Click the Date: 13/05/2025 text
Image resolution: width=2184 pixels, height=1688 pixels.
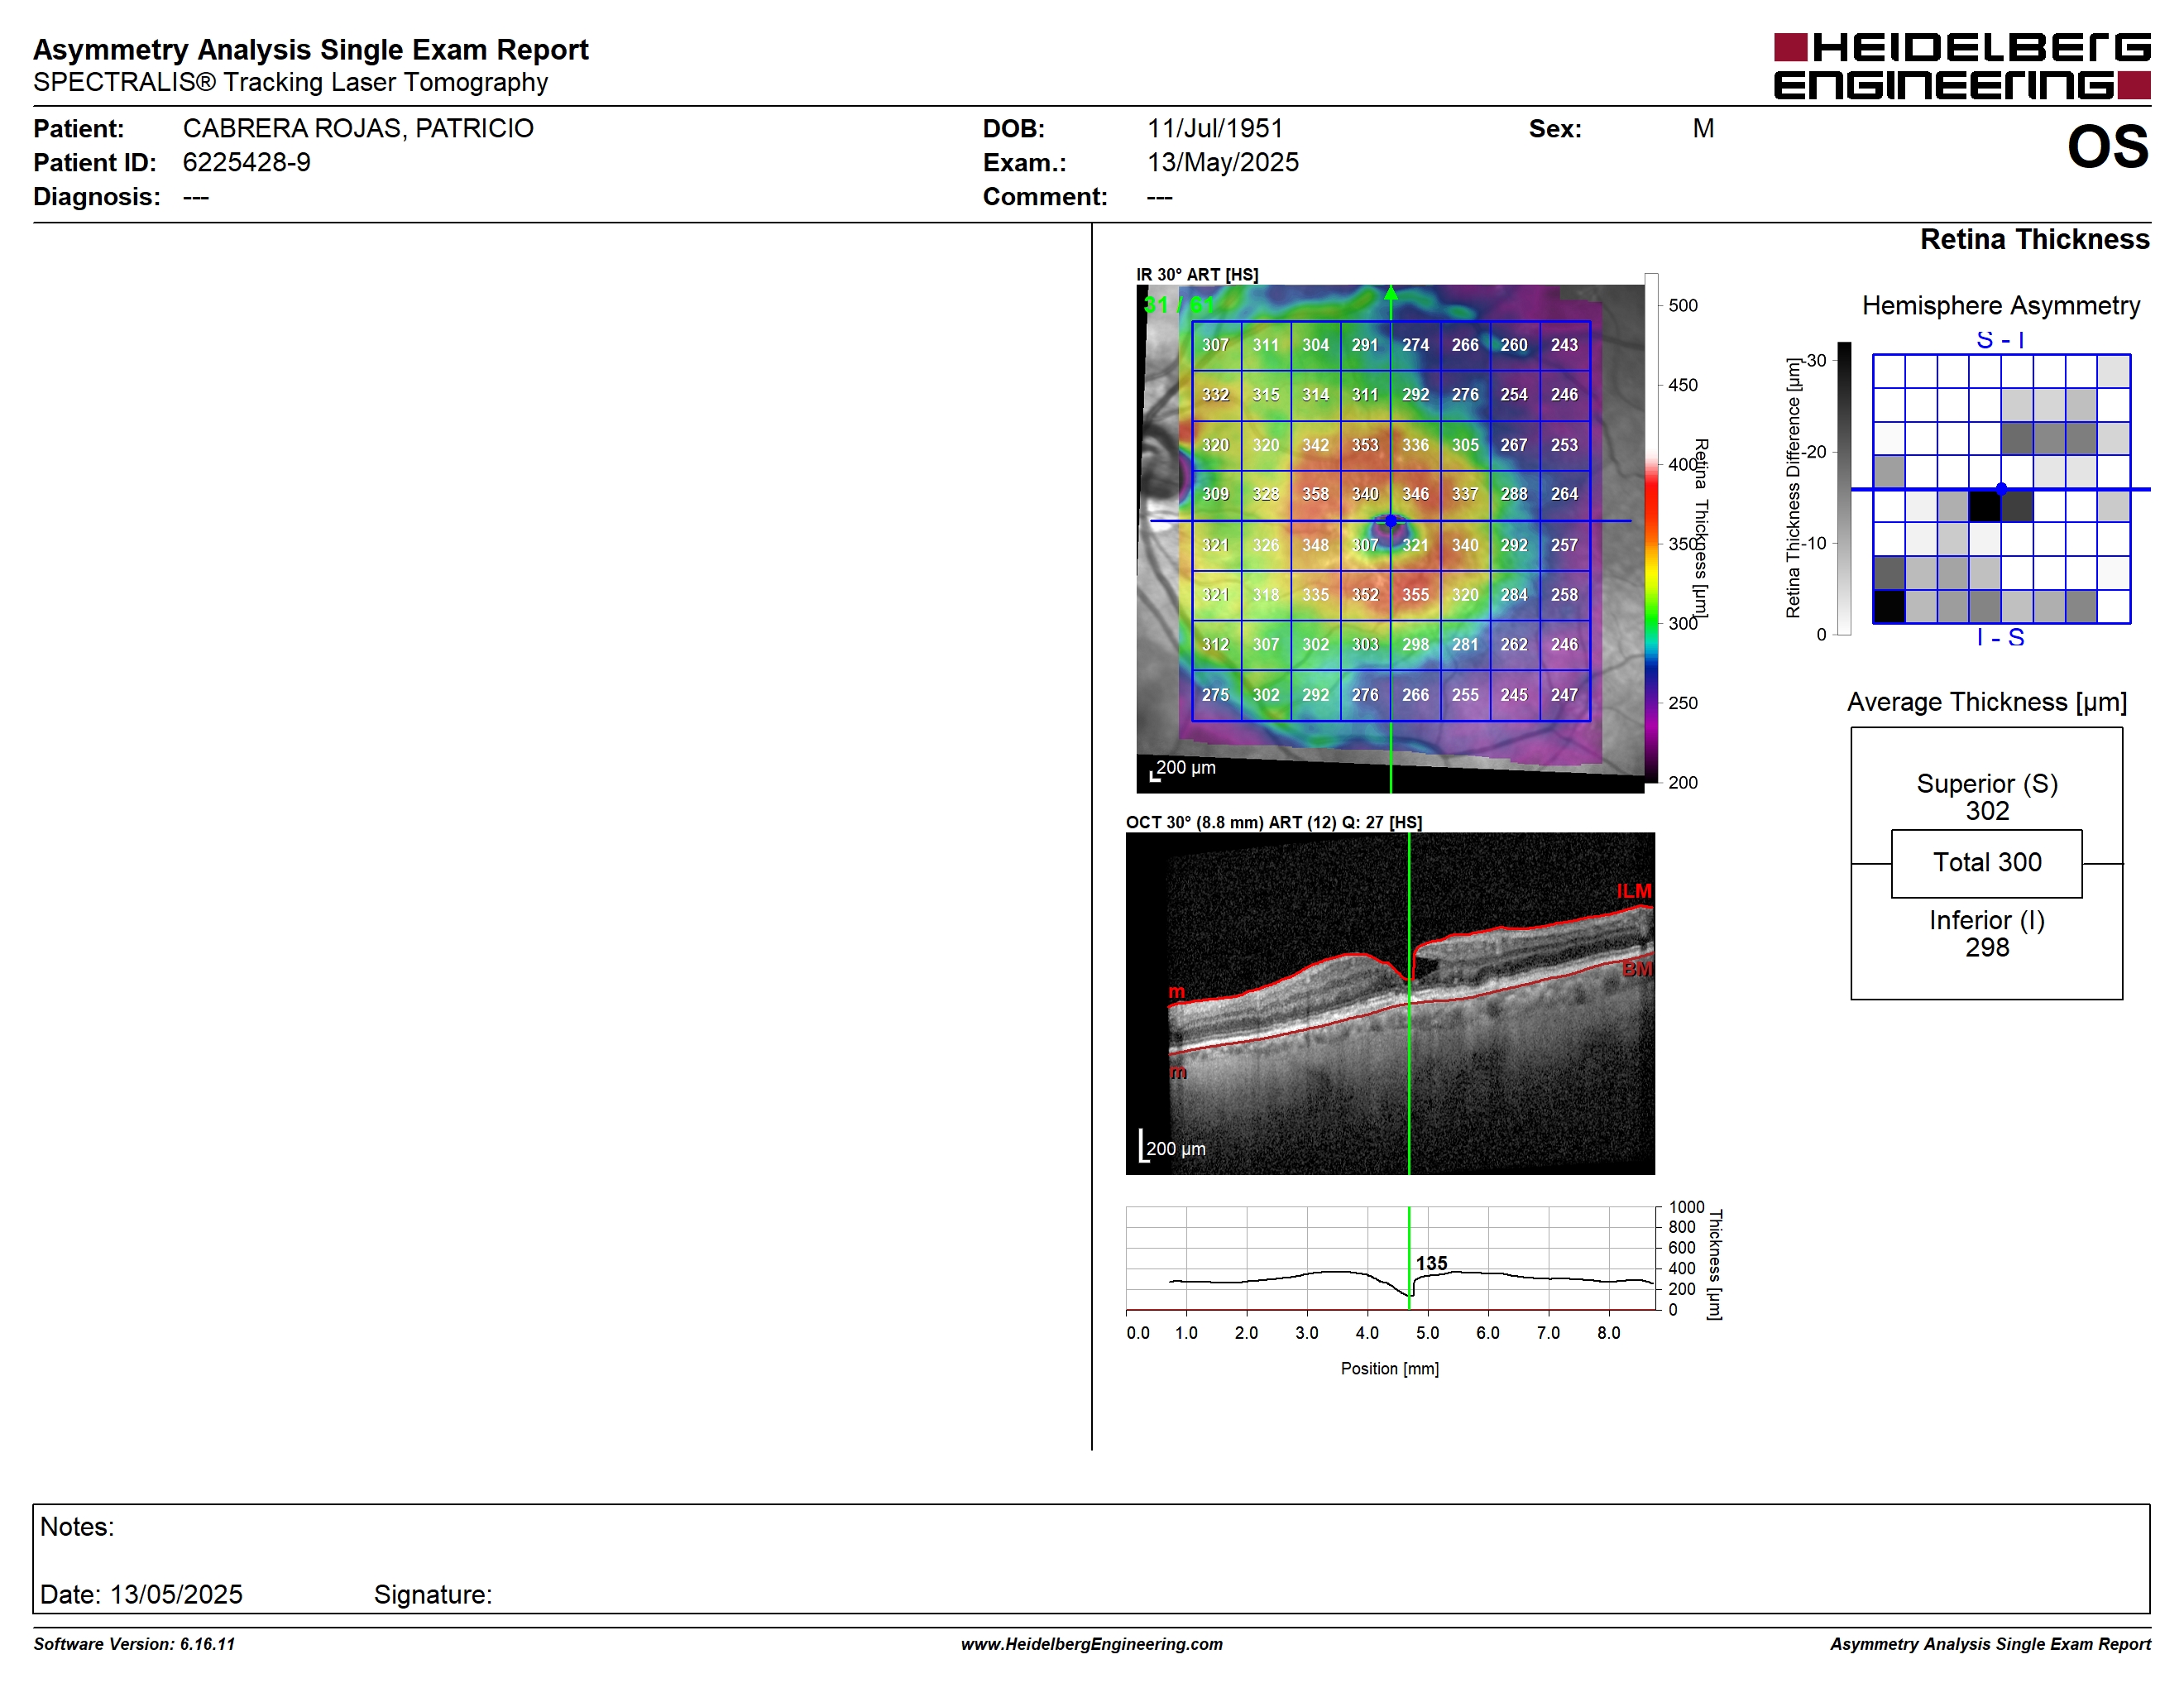pos(141,1594)
